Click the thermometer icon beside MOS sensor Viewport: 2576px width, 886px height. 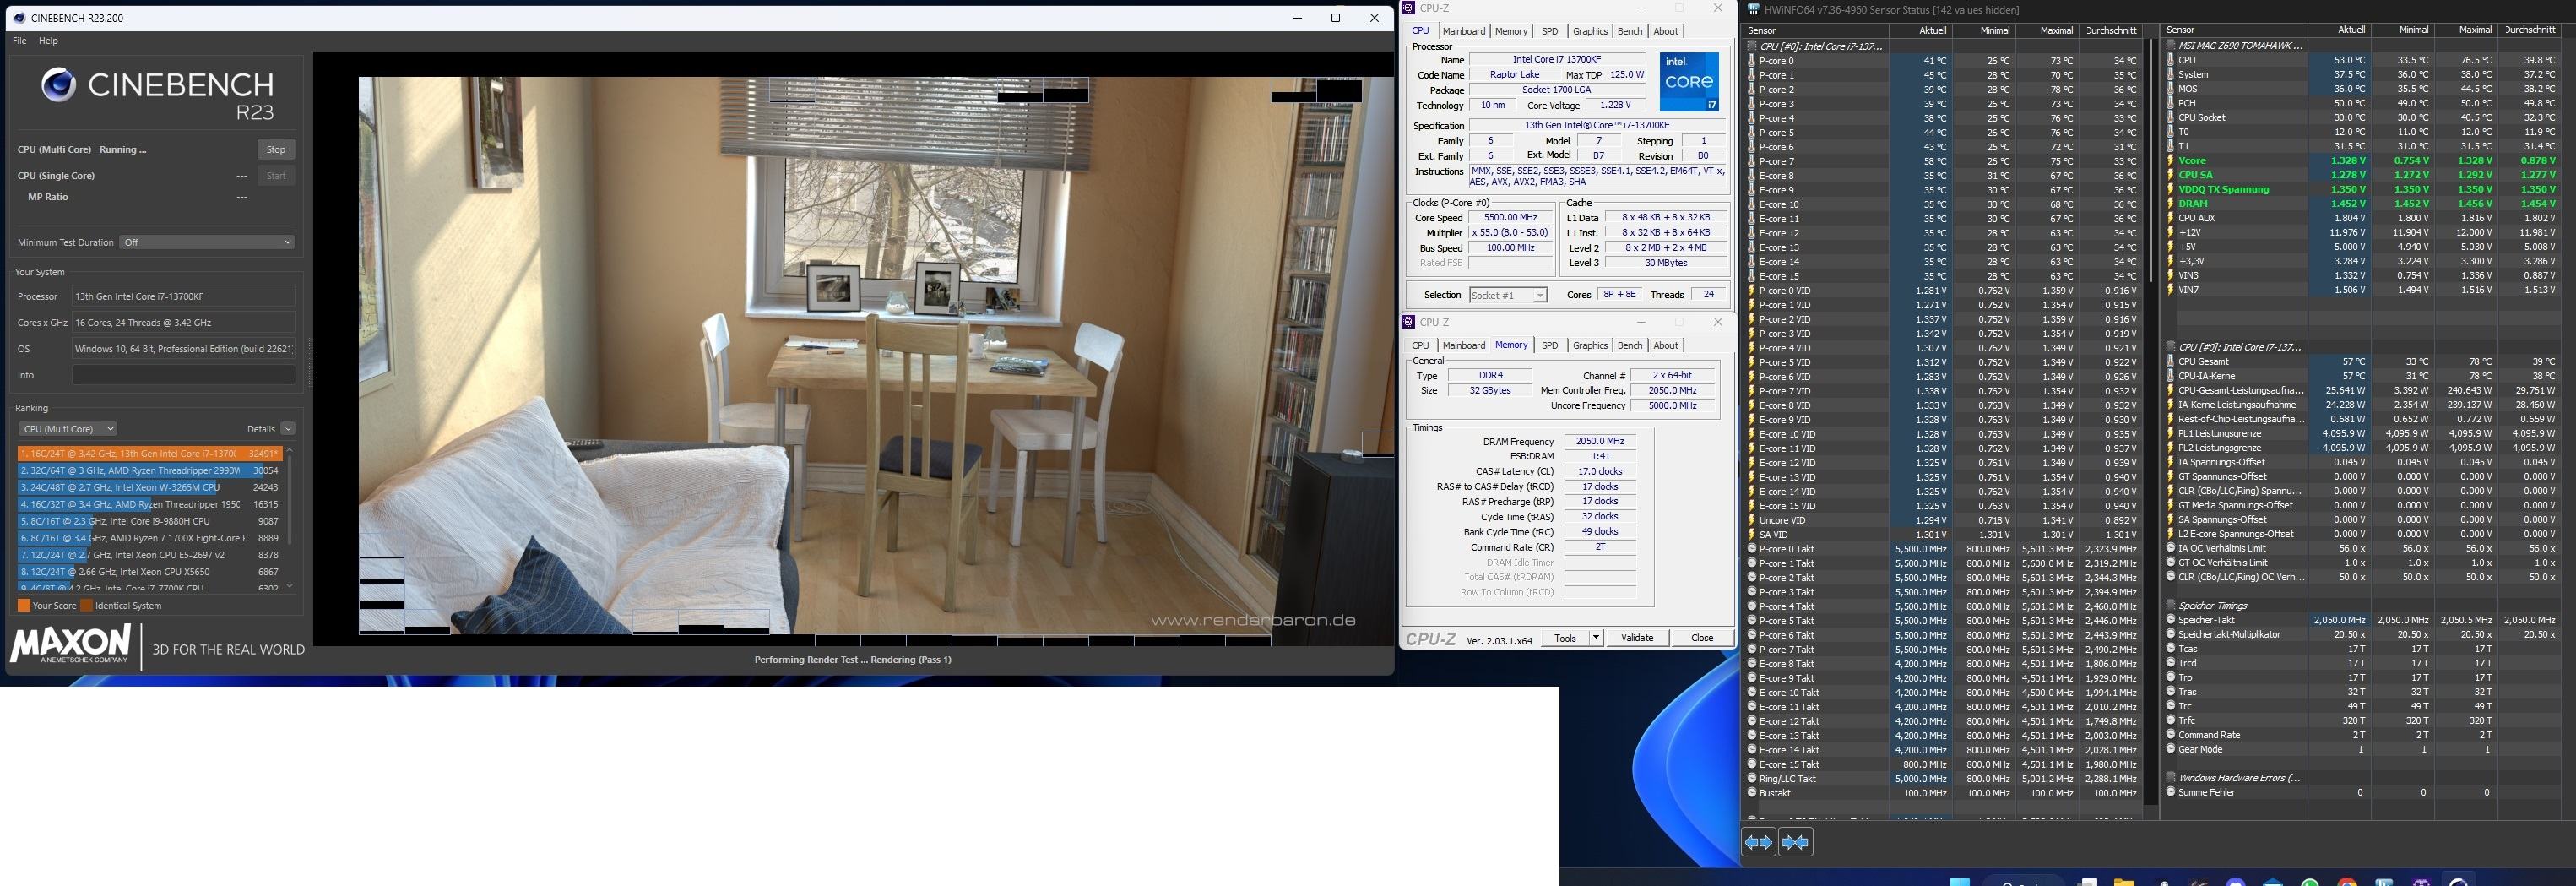click(2171, 89)
